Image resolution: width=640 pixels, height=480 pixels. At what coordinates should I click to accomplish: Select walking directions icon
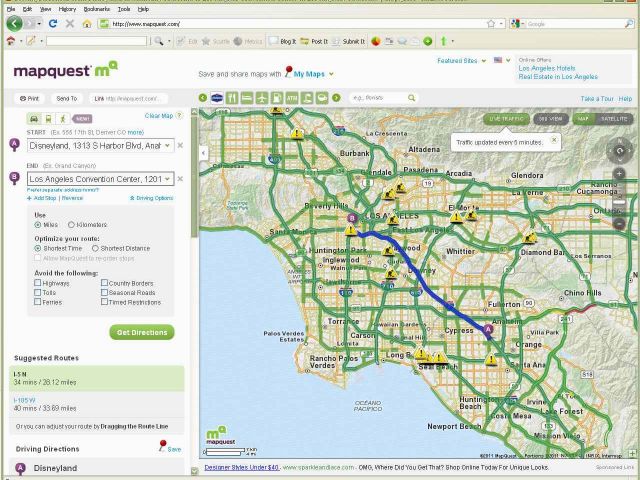(x=62, y=119)
